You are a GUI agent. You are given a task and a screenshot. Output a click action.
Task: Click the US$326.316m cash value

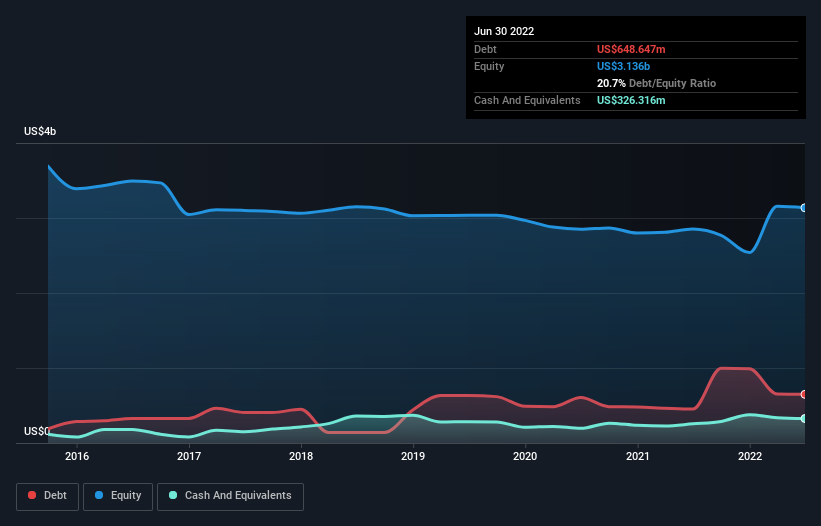point(631,100)
